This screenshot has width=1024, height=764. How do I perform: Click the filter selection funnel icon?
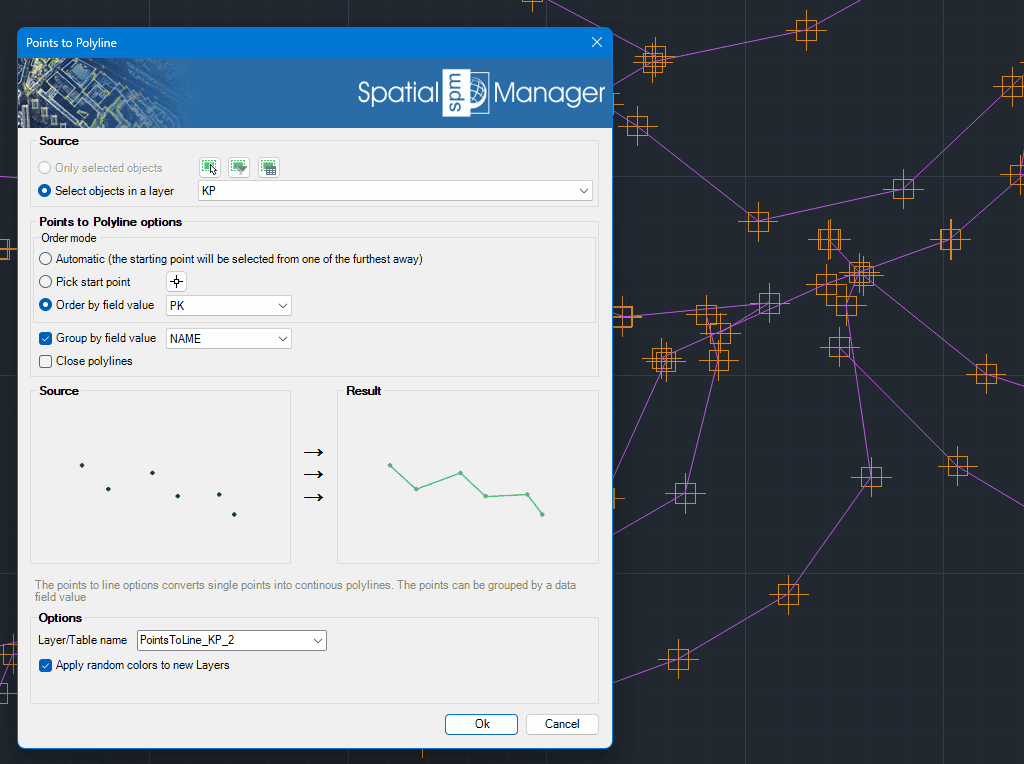coord(239,168)
